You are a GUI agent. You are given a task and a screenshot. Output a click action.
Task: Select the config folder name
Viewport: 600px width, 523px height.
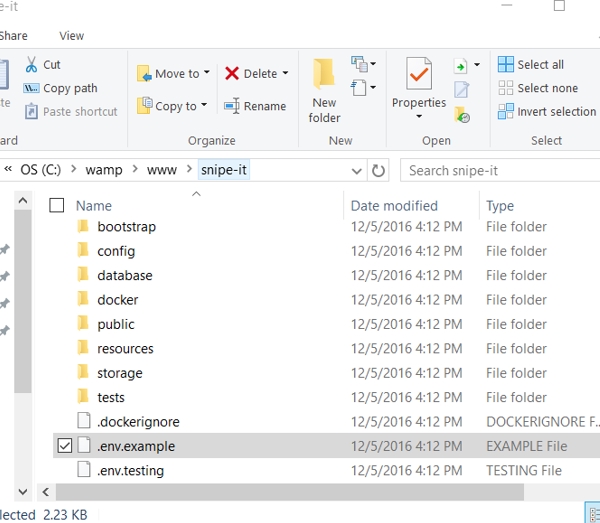tap(116, 251)
